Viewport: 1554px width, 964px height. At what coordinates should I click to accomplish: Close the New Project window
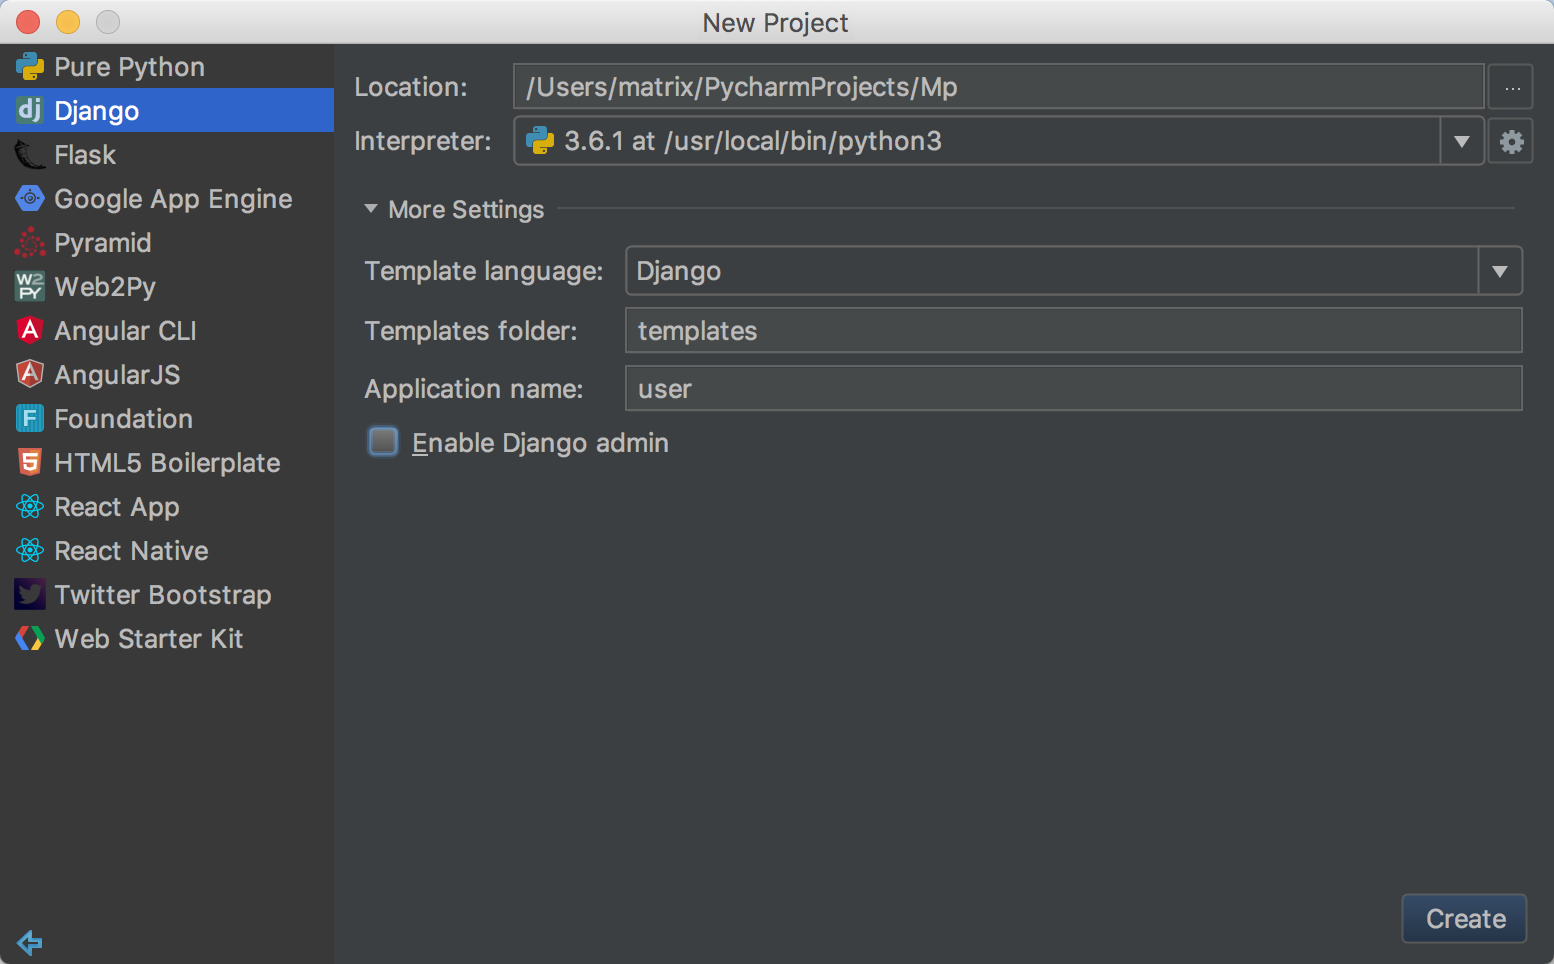28,21
